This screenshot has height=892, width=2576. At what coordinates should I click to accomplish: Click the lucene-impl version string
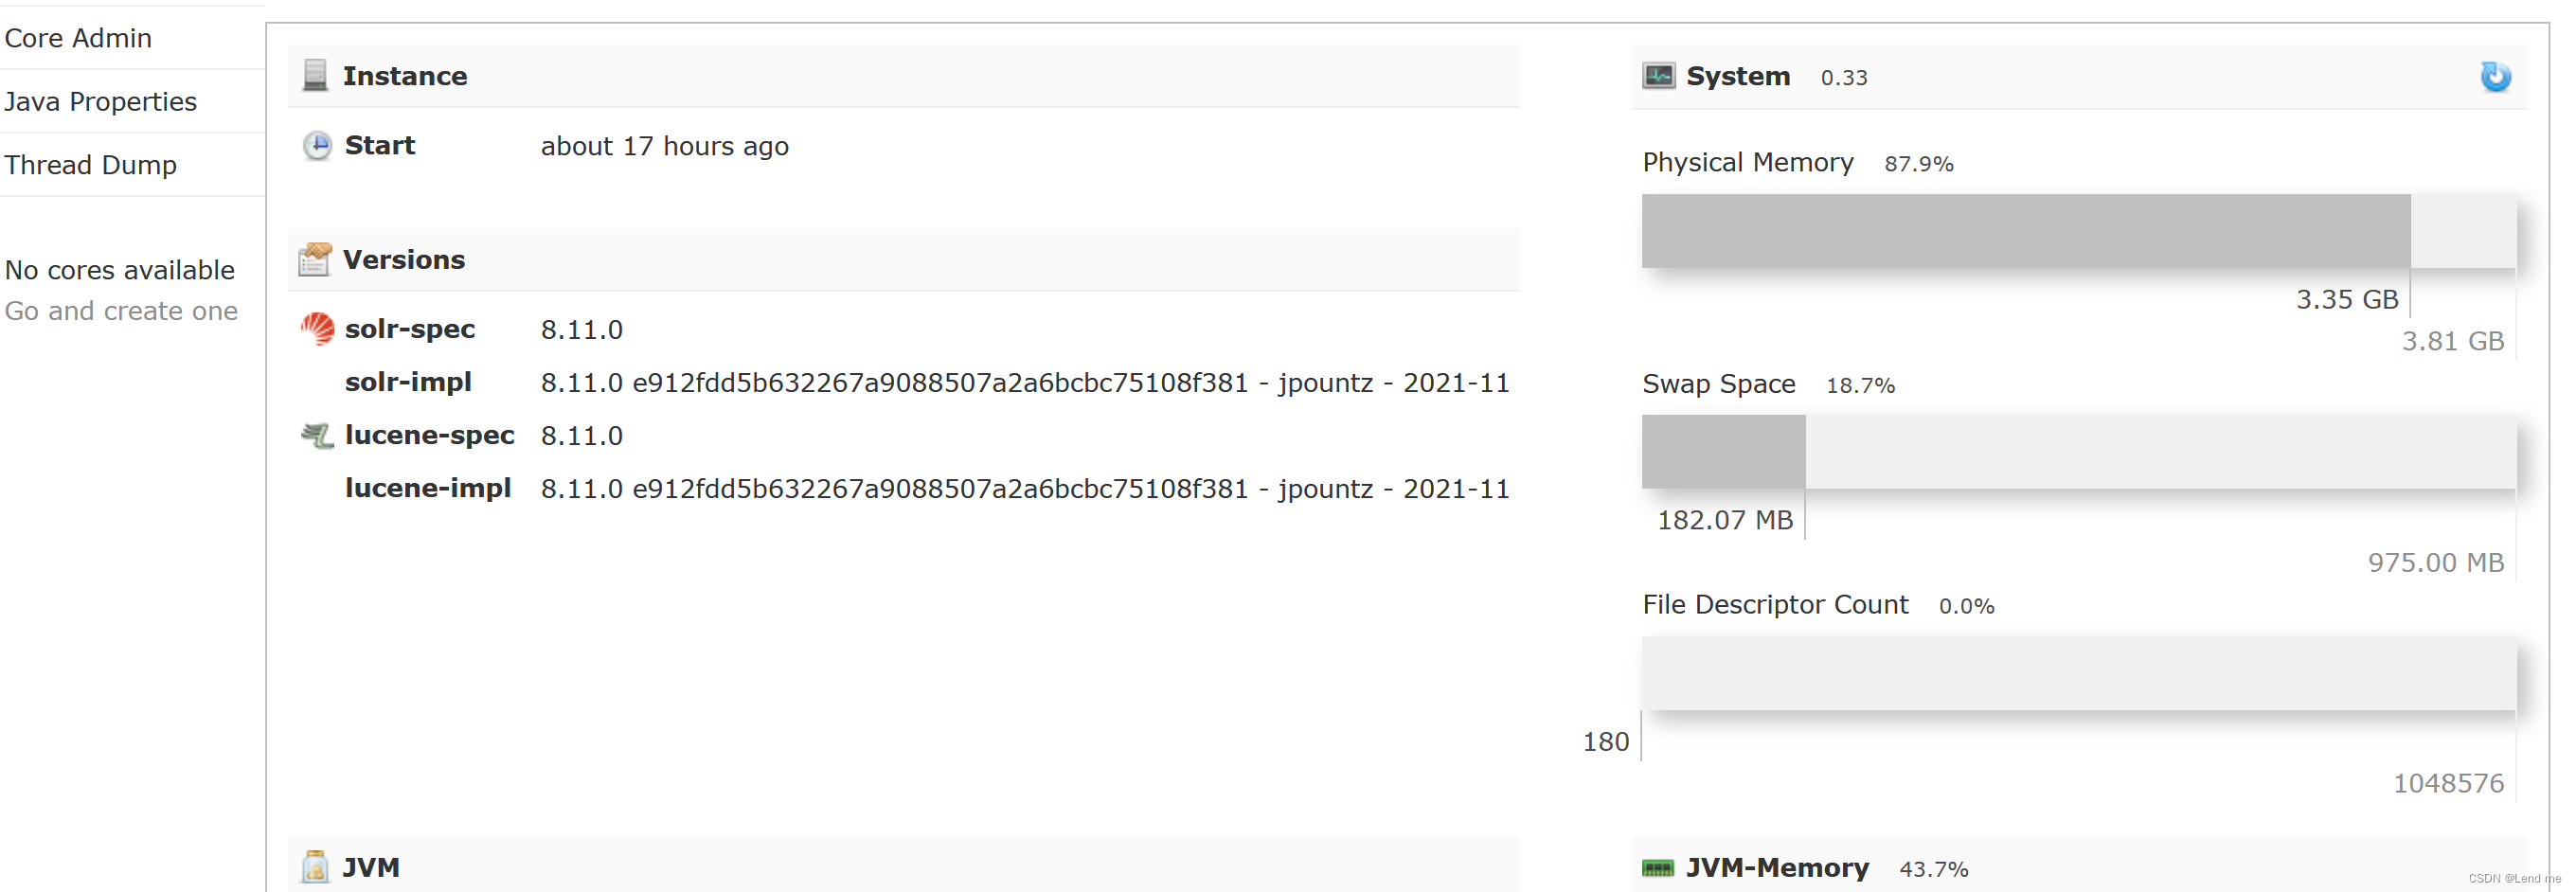(x=1024, y=489)
